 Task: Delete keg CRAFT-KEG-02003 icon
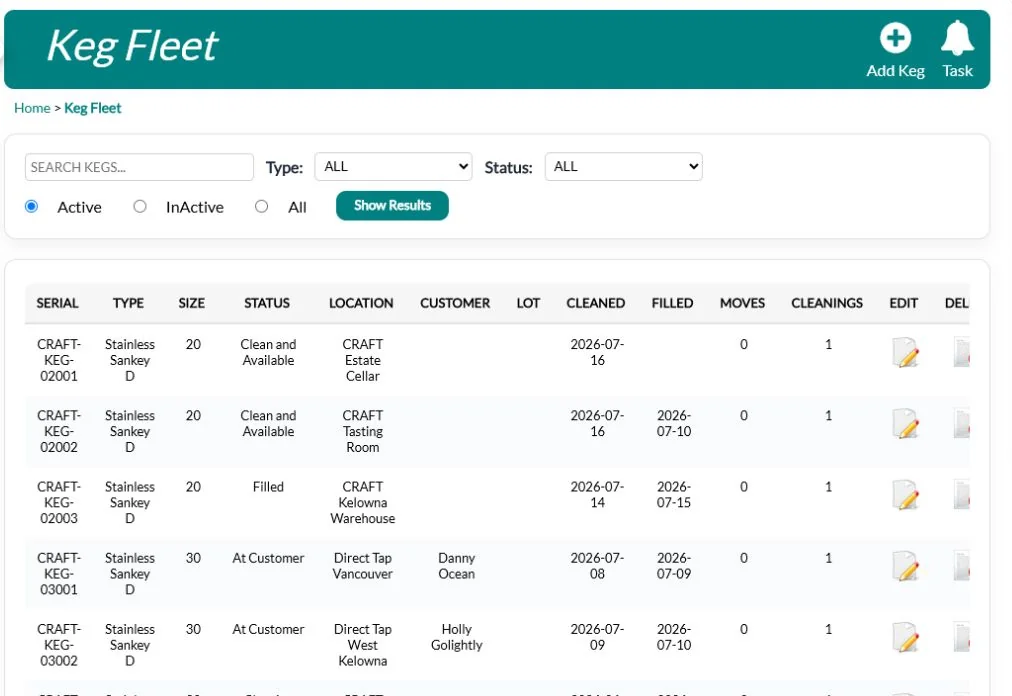[962, 495]
